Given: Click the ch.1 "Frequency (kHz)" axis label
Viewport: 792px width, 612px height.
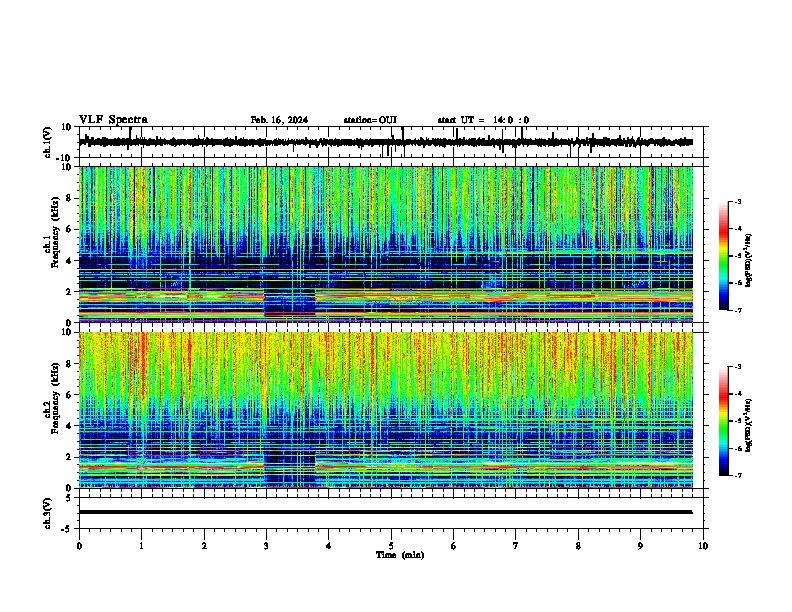Looking at the screenshot, I should pos(55,232).
